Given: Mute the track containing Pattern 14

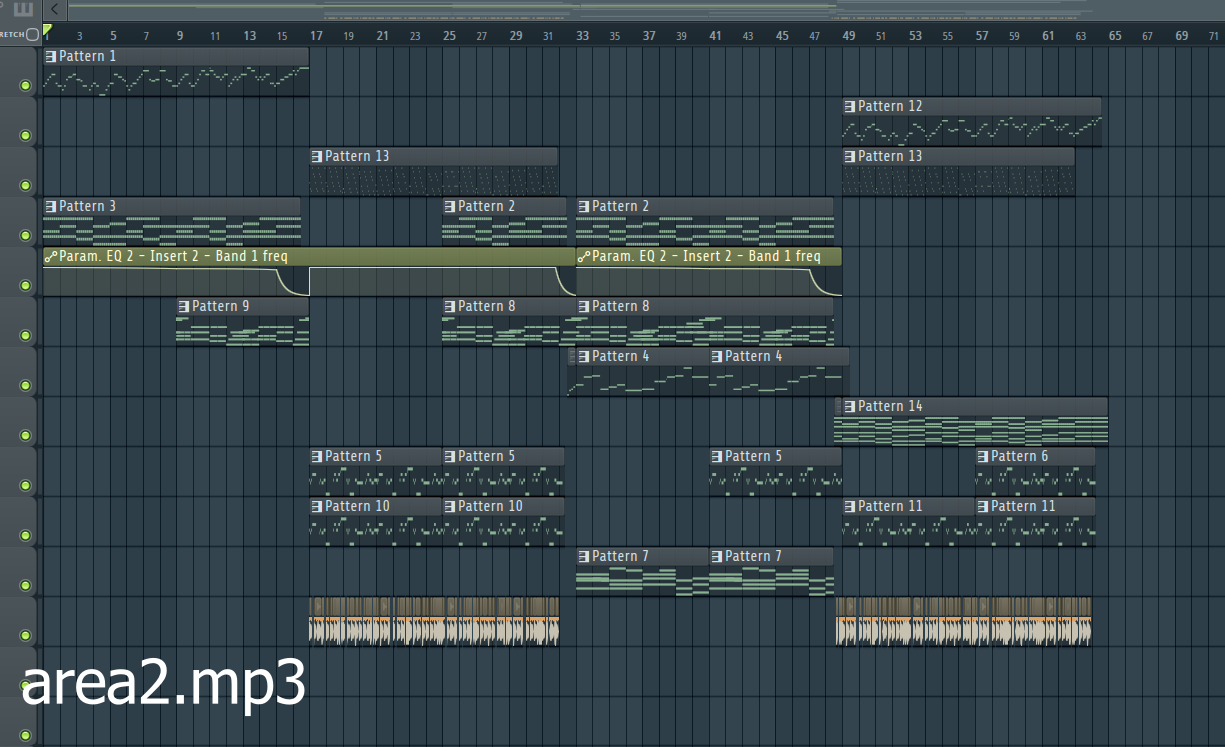Looking at the screenshot, I should [25, 436].
